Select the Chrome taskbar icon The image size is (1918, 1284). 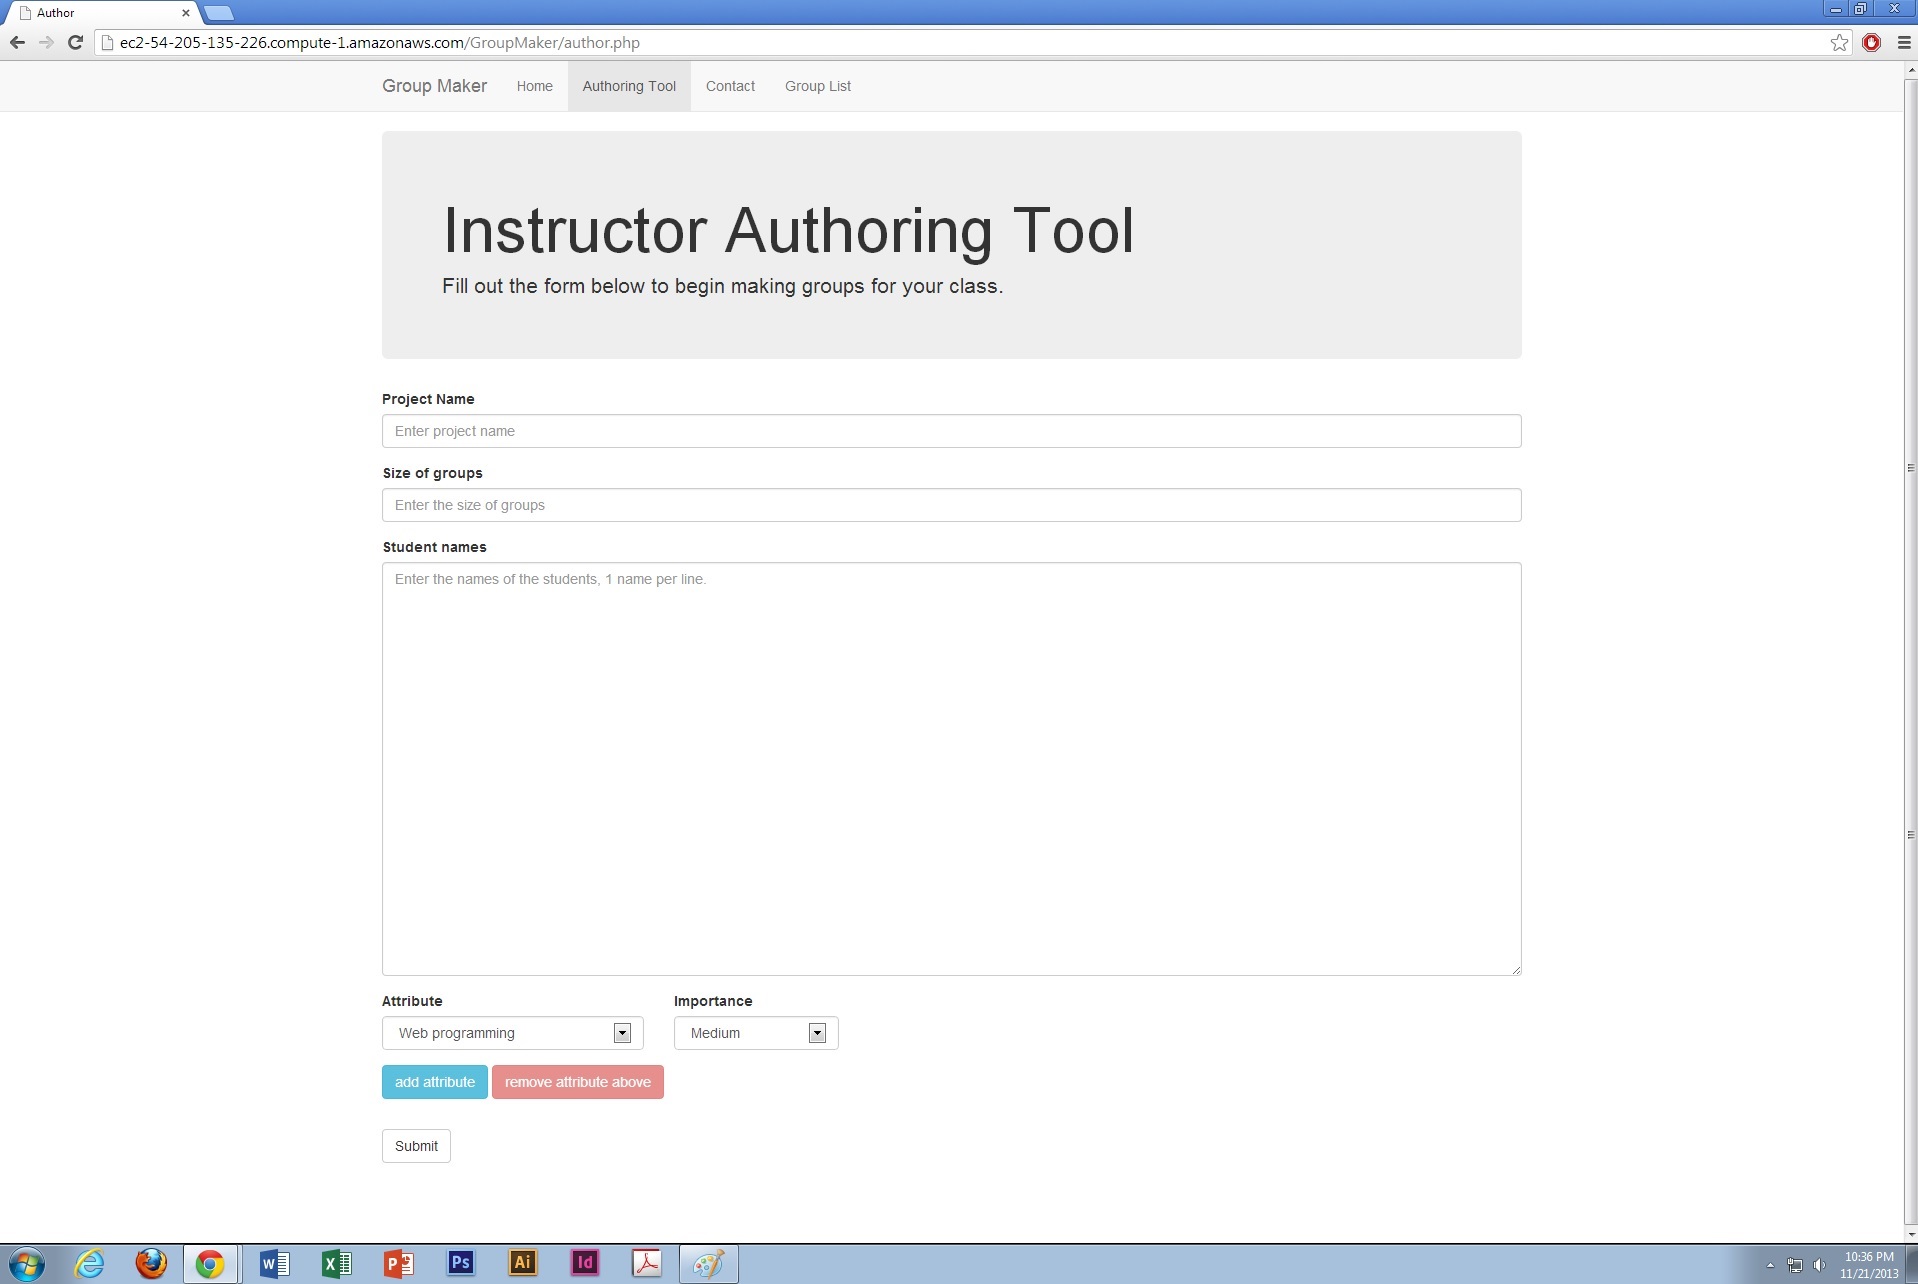210,1264
